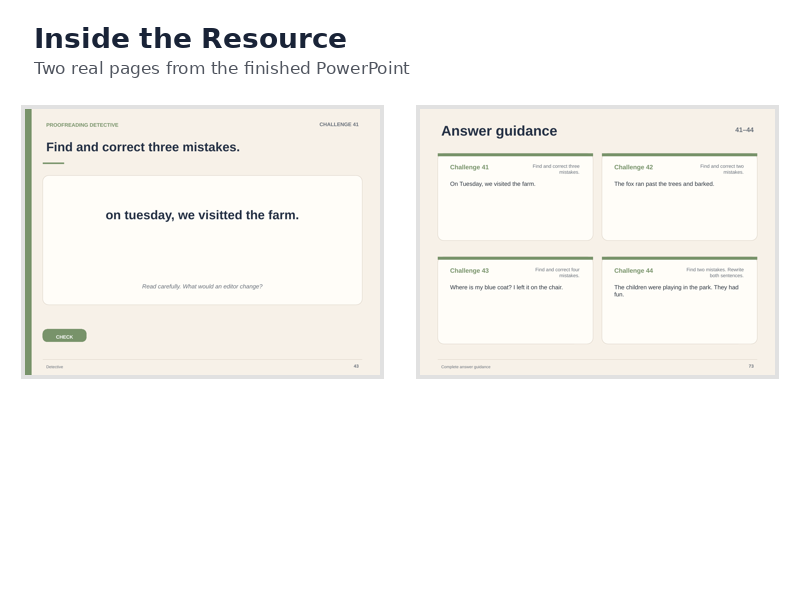Click the answer 'On Tuesday, we visited the farm.'
The width and height of the screenshot is (800, 600).
[492, 184]
